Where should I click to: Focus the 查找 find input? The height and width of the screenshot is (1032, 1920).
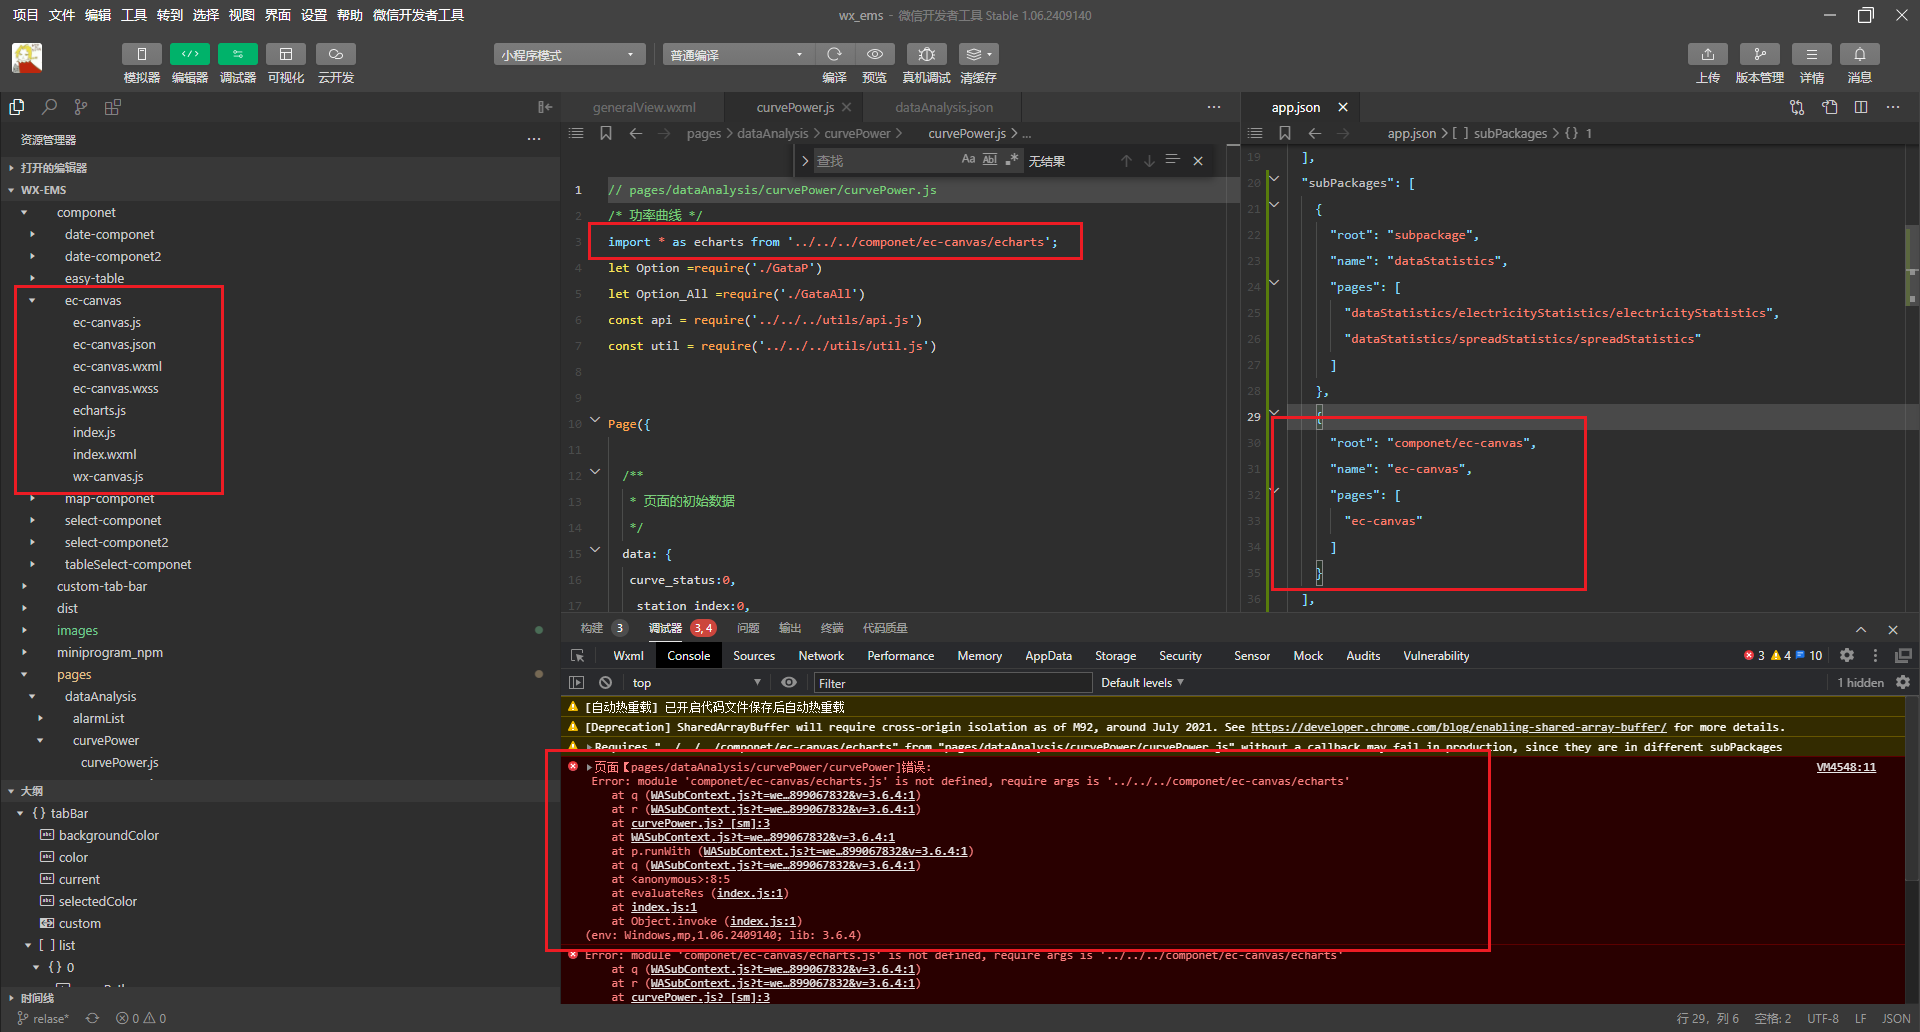[x=884, y=161]
